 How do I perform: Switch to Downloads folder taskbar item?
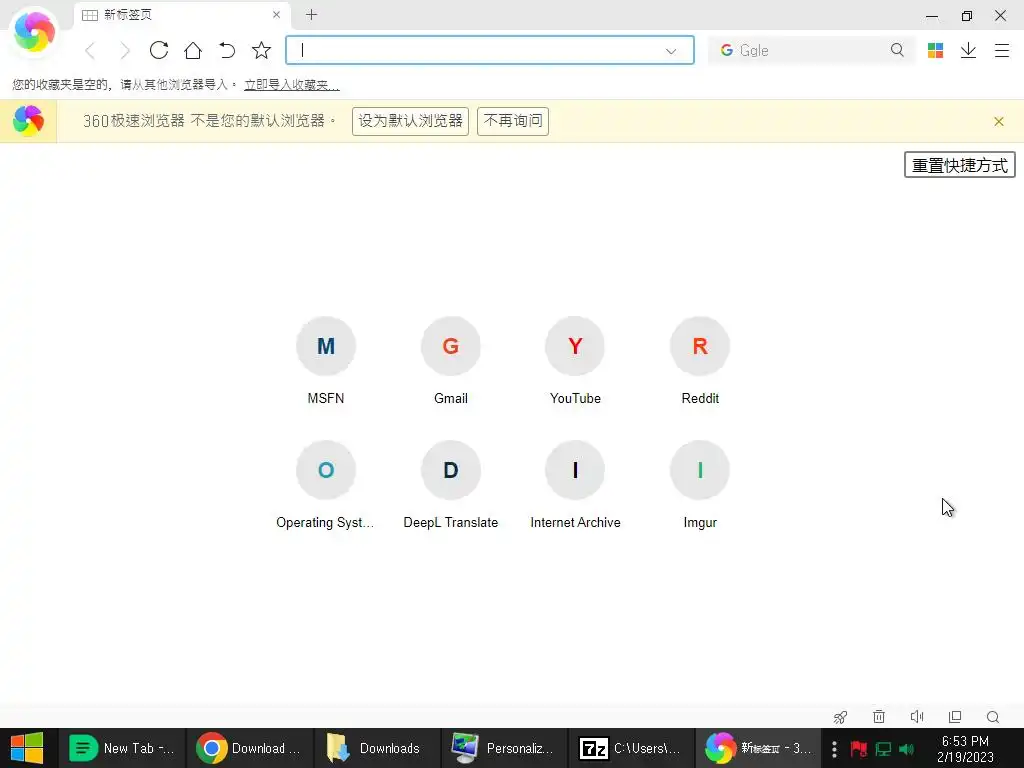(x=377, y=748)
